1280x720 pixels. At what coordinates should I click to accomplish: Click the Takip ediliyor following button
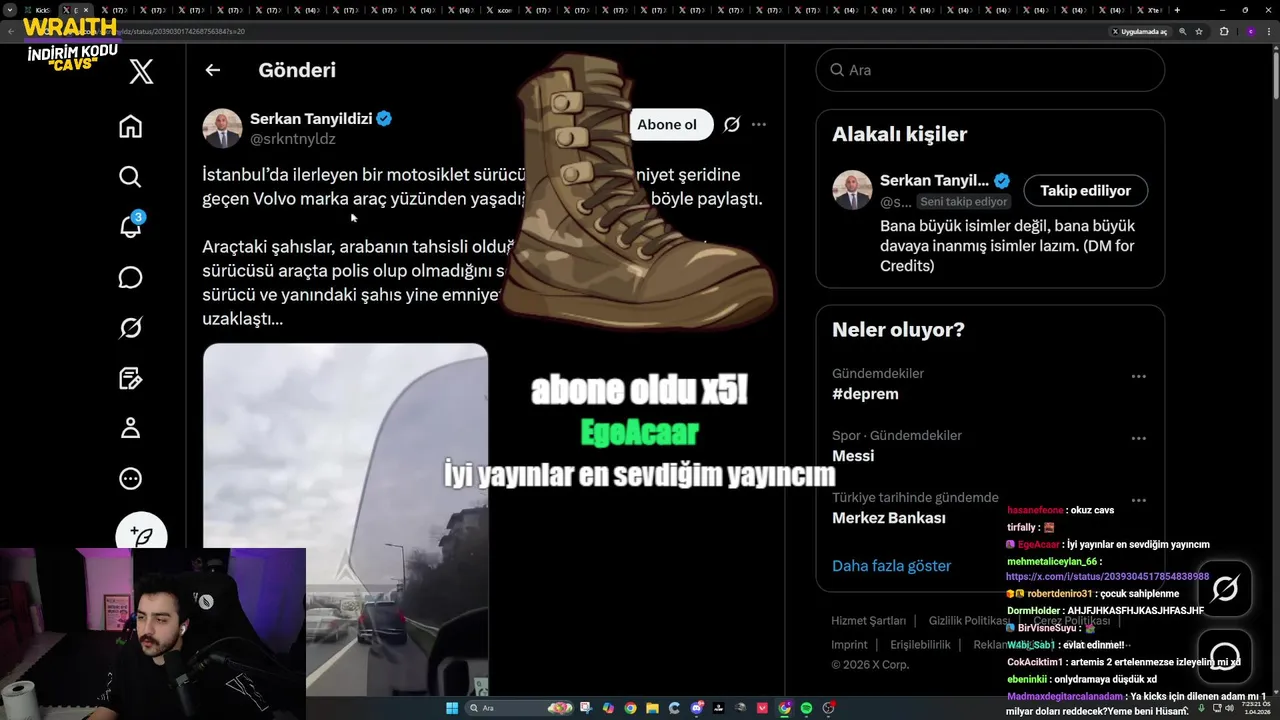(x=1085, y=190)
